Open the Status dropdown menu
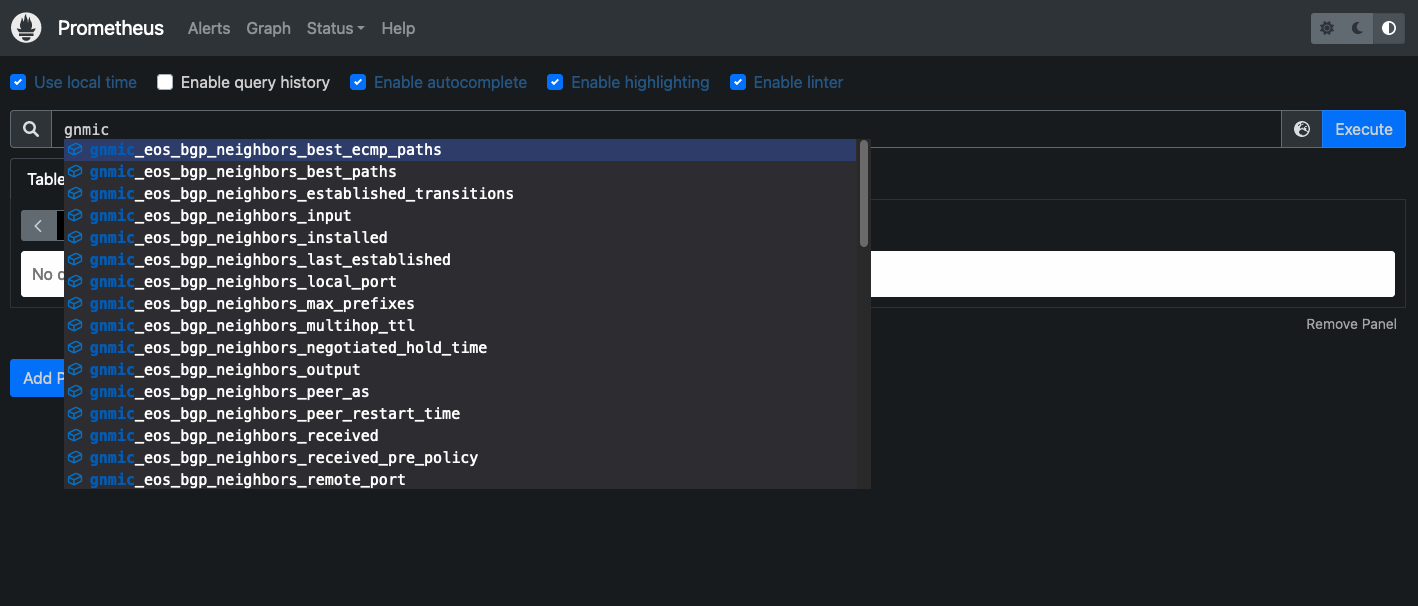The image size is (1418, 606). click(x=335, y=28)
